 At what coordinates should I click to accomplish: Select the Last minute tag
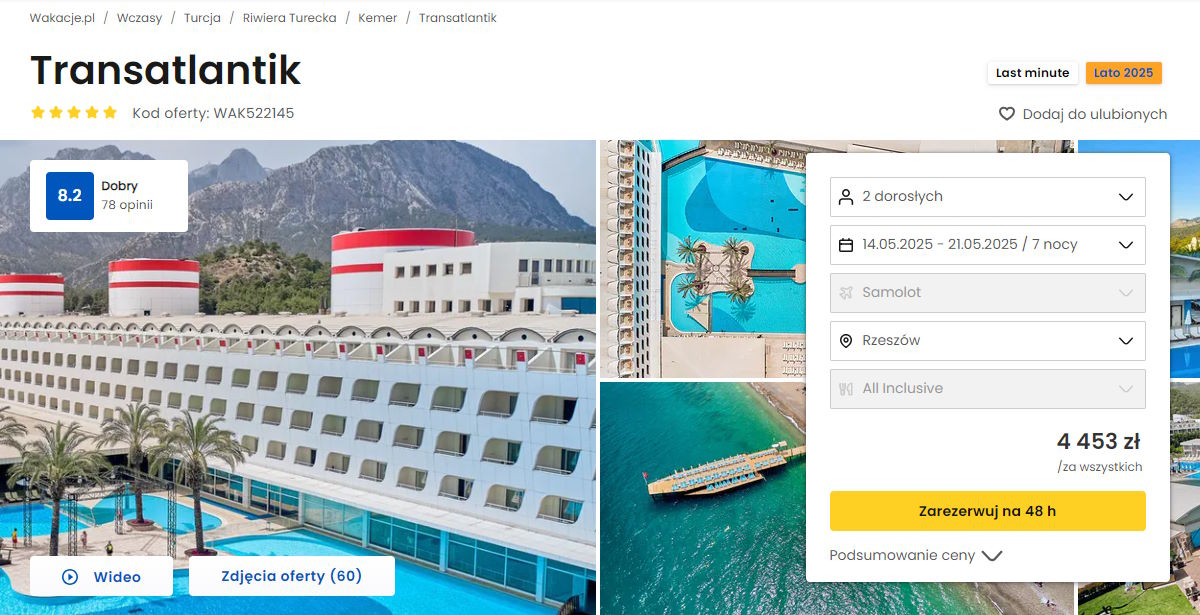click(1034, 73)
